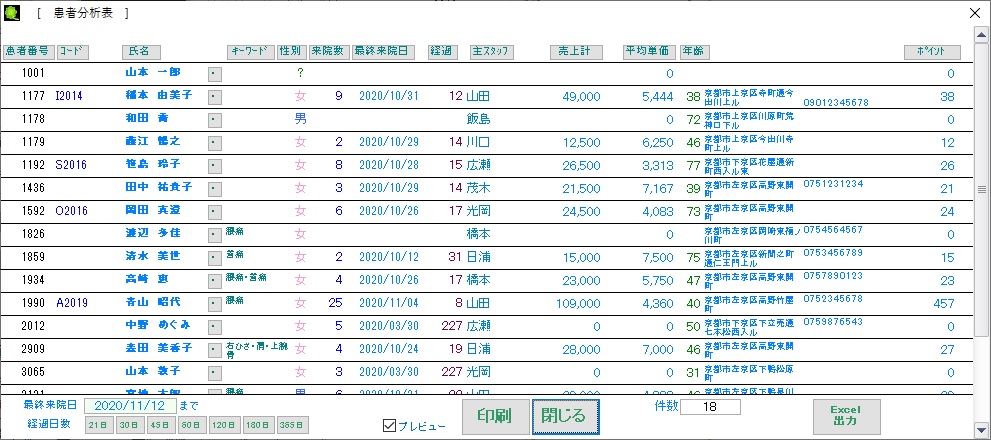Sort by 経過 column header
Image resolution: width=991 pixels, height=440 pixels.
coord(444,52)
